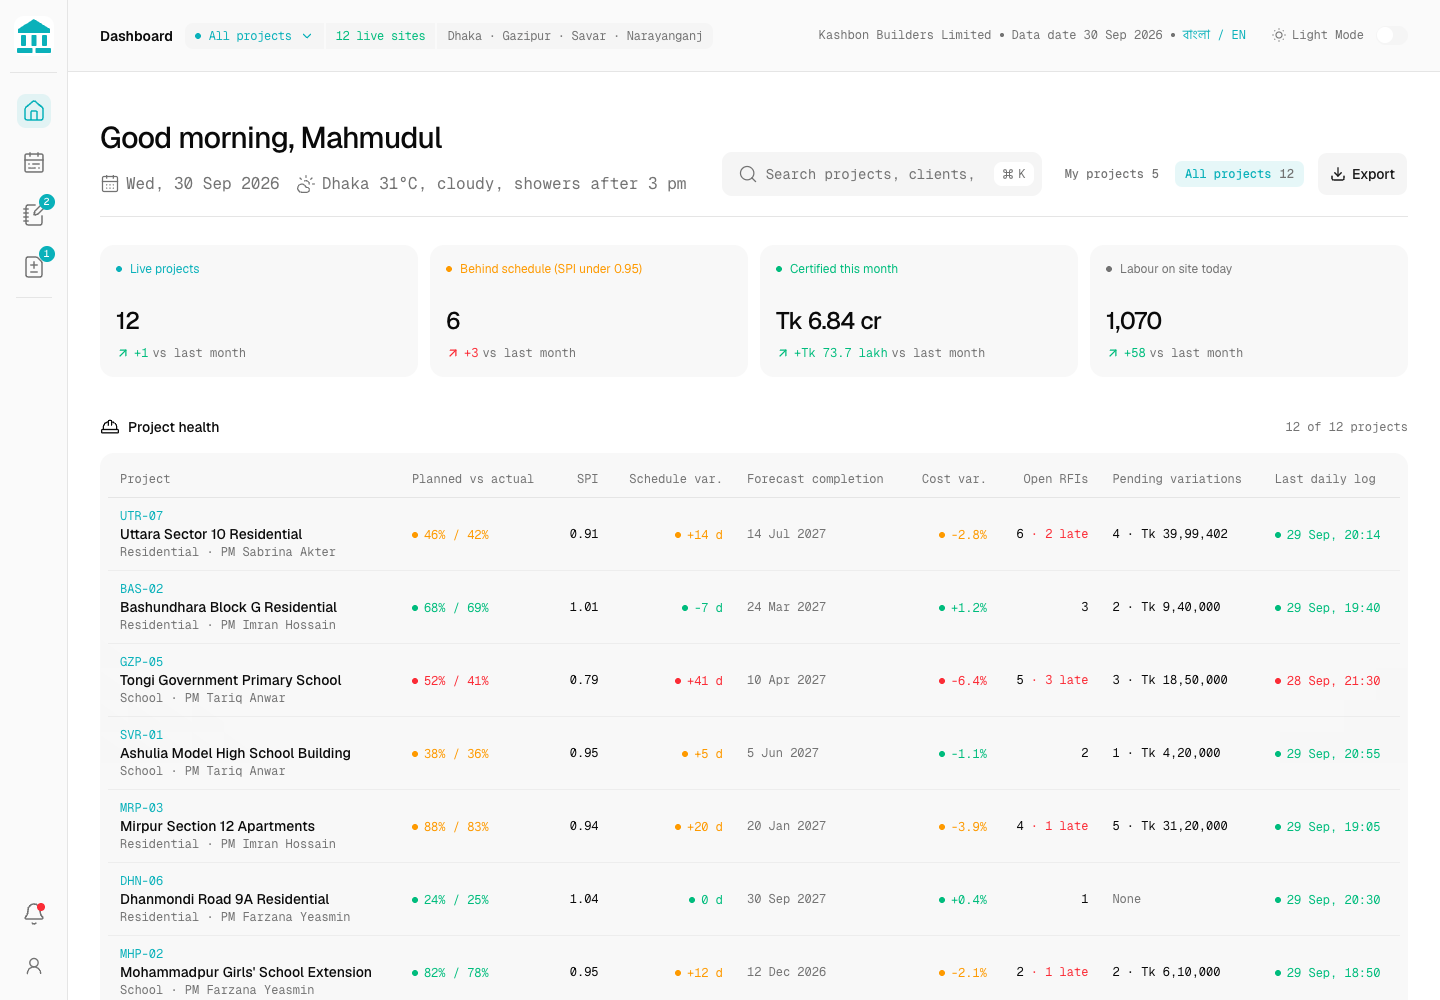Image resolution: width=1440 pixels, height=1000 pixels.
Task: Switch language to EN
Action: tap(1239, 35)
